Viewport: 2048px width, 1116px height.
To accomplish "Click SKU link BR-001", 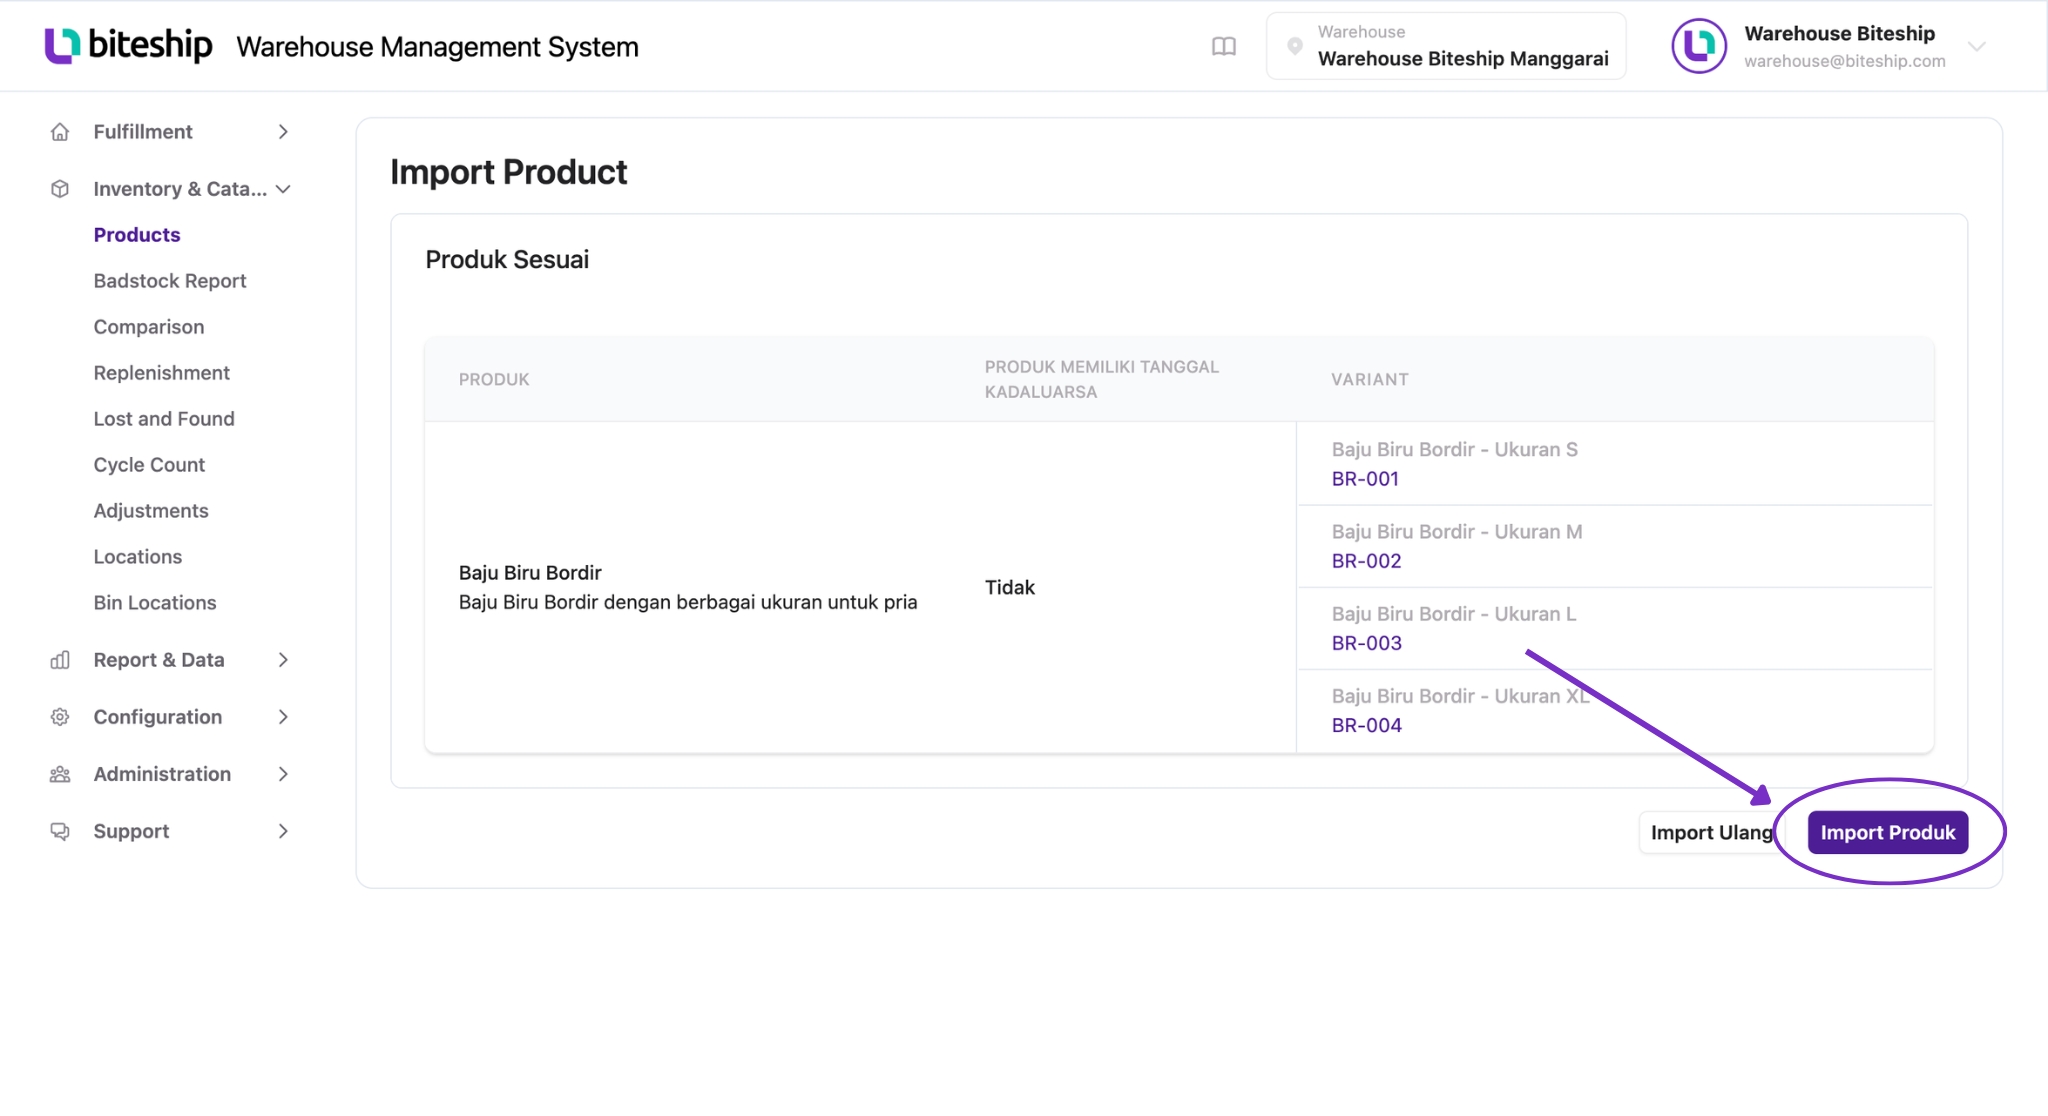I will [x=1365, y=479].
